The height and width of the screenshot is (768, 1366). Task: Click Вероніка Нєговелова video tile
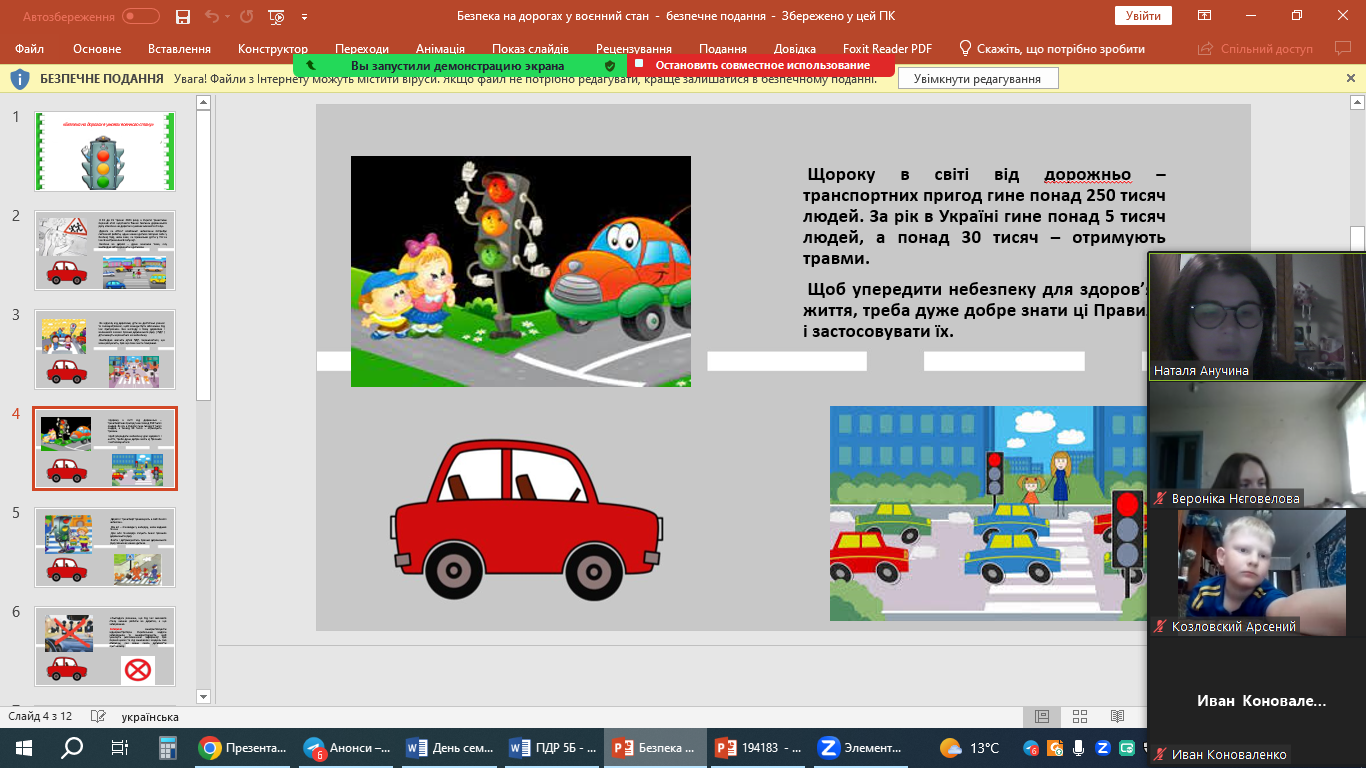tap(1257, 444)
